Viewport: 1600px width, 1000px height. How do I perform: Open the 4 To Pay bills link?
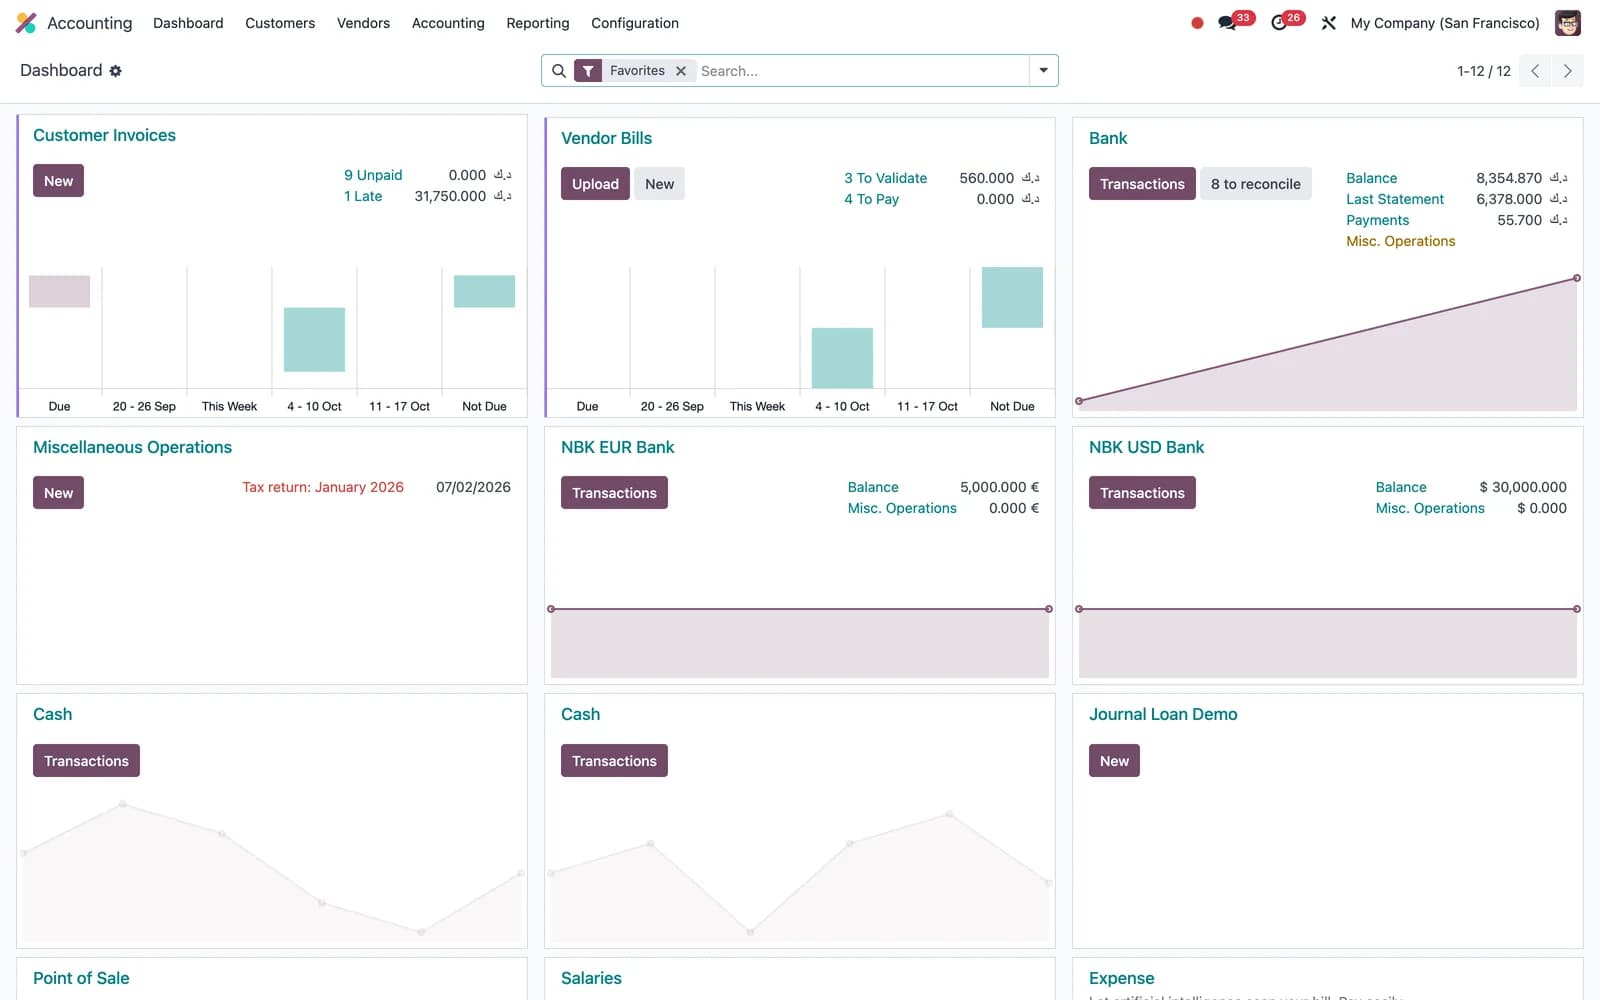[871, 199]
